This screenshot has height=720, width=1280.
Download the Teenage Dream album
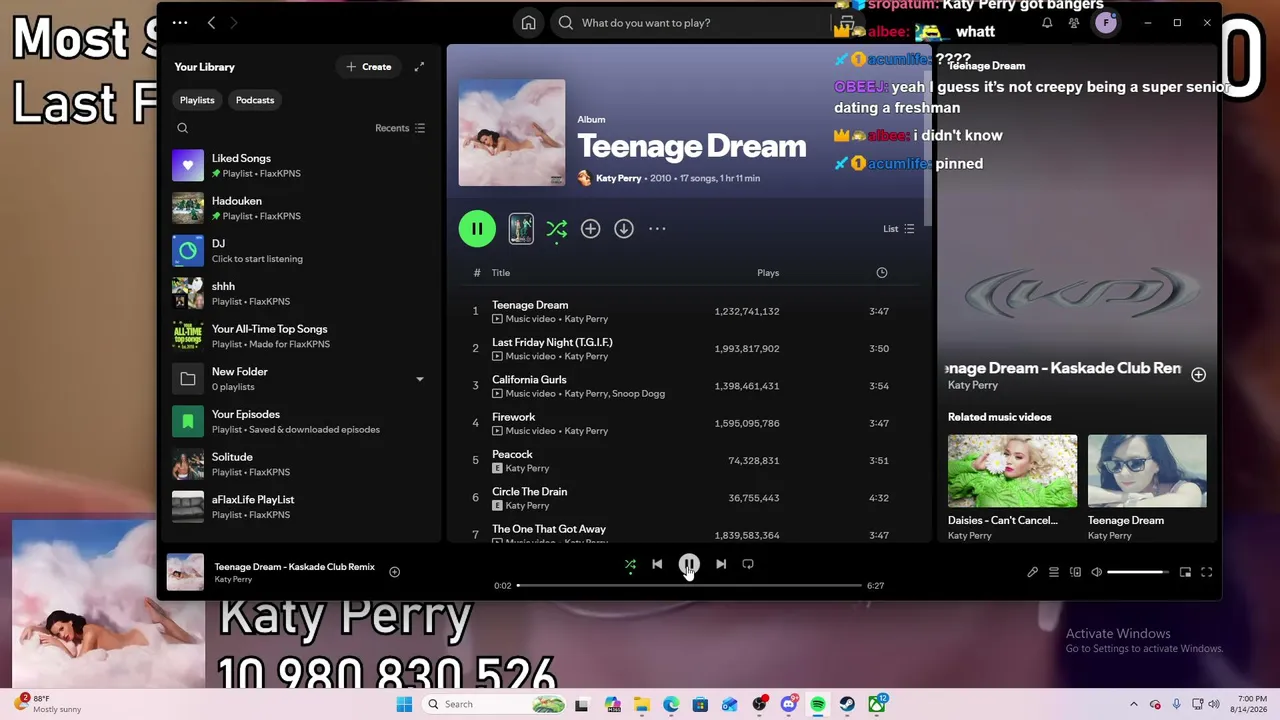(x=624, y=229)
